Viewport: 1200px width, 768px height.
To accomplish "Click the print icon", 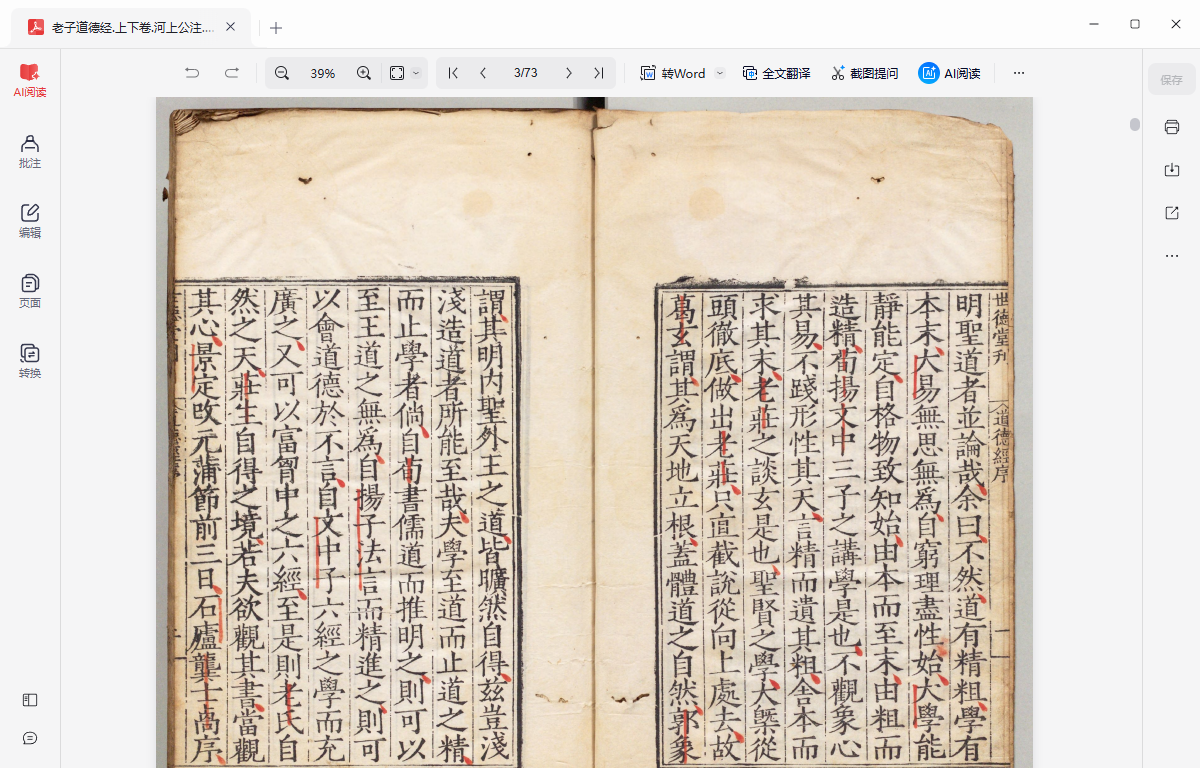I will [x=1172, y=127].
